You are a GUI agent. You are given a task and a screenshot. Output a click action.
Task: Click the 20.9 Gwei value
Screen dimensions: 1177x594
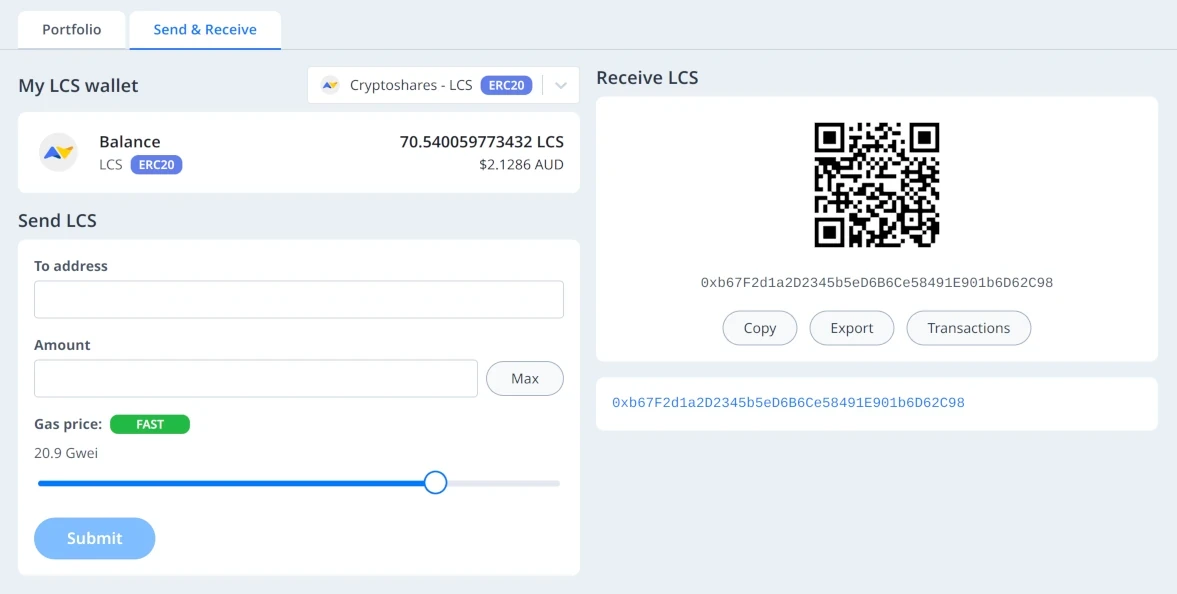click(66, 454)
